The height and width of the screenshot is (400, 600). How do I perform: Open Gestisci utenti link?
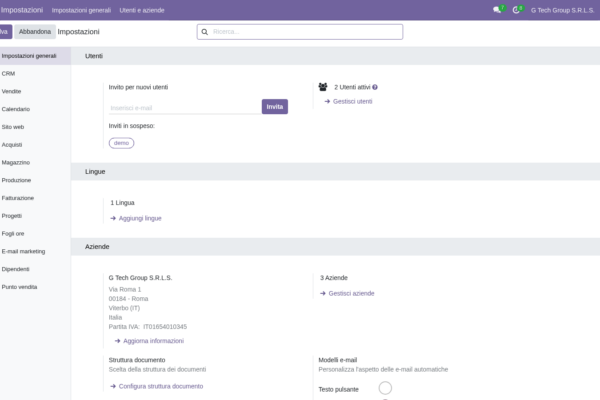348,101
